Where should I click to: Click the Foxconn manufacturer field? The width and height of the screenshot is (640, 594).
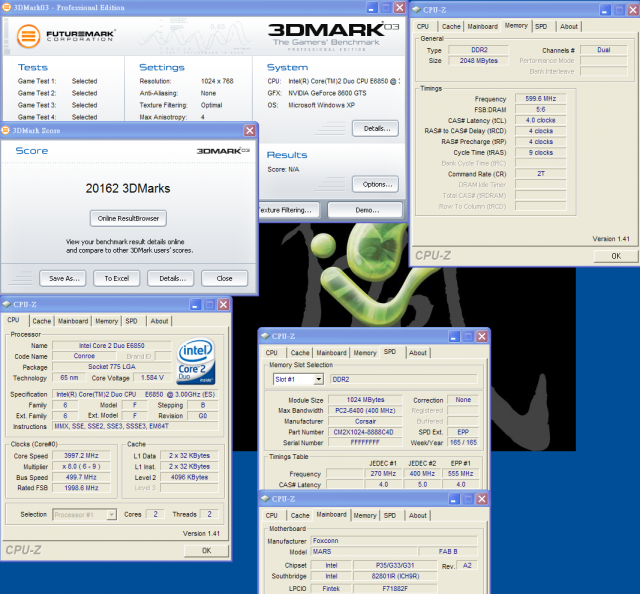[x=394, y=541]
